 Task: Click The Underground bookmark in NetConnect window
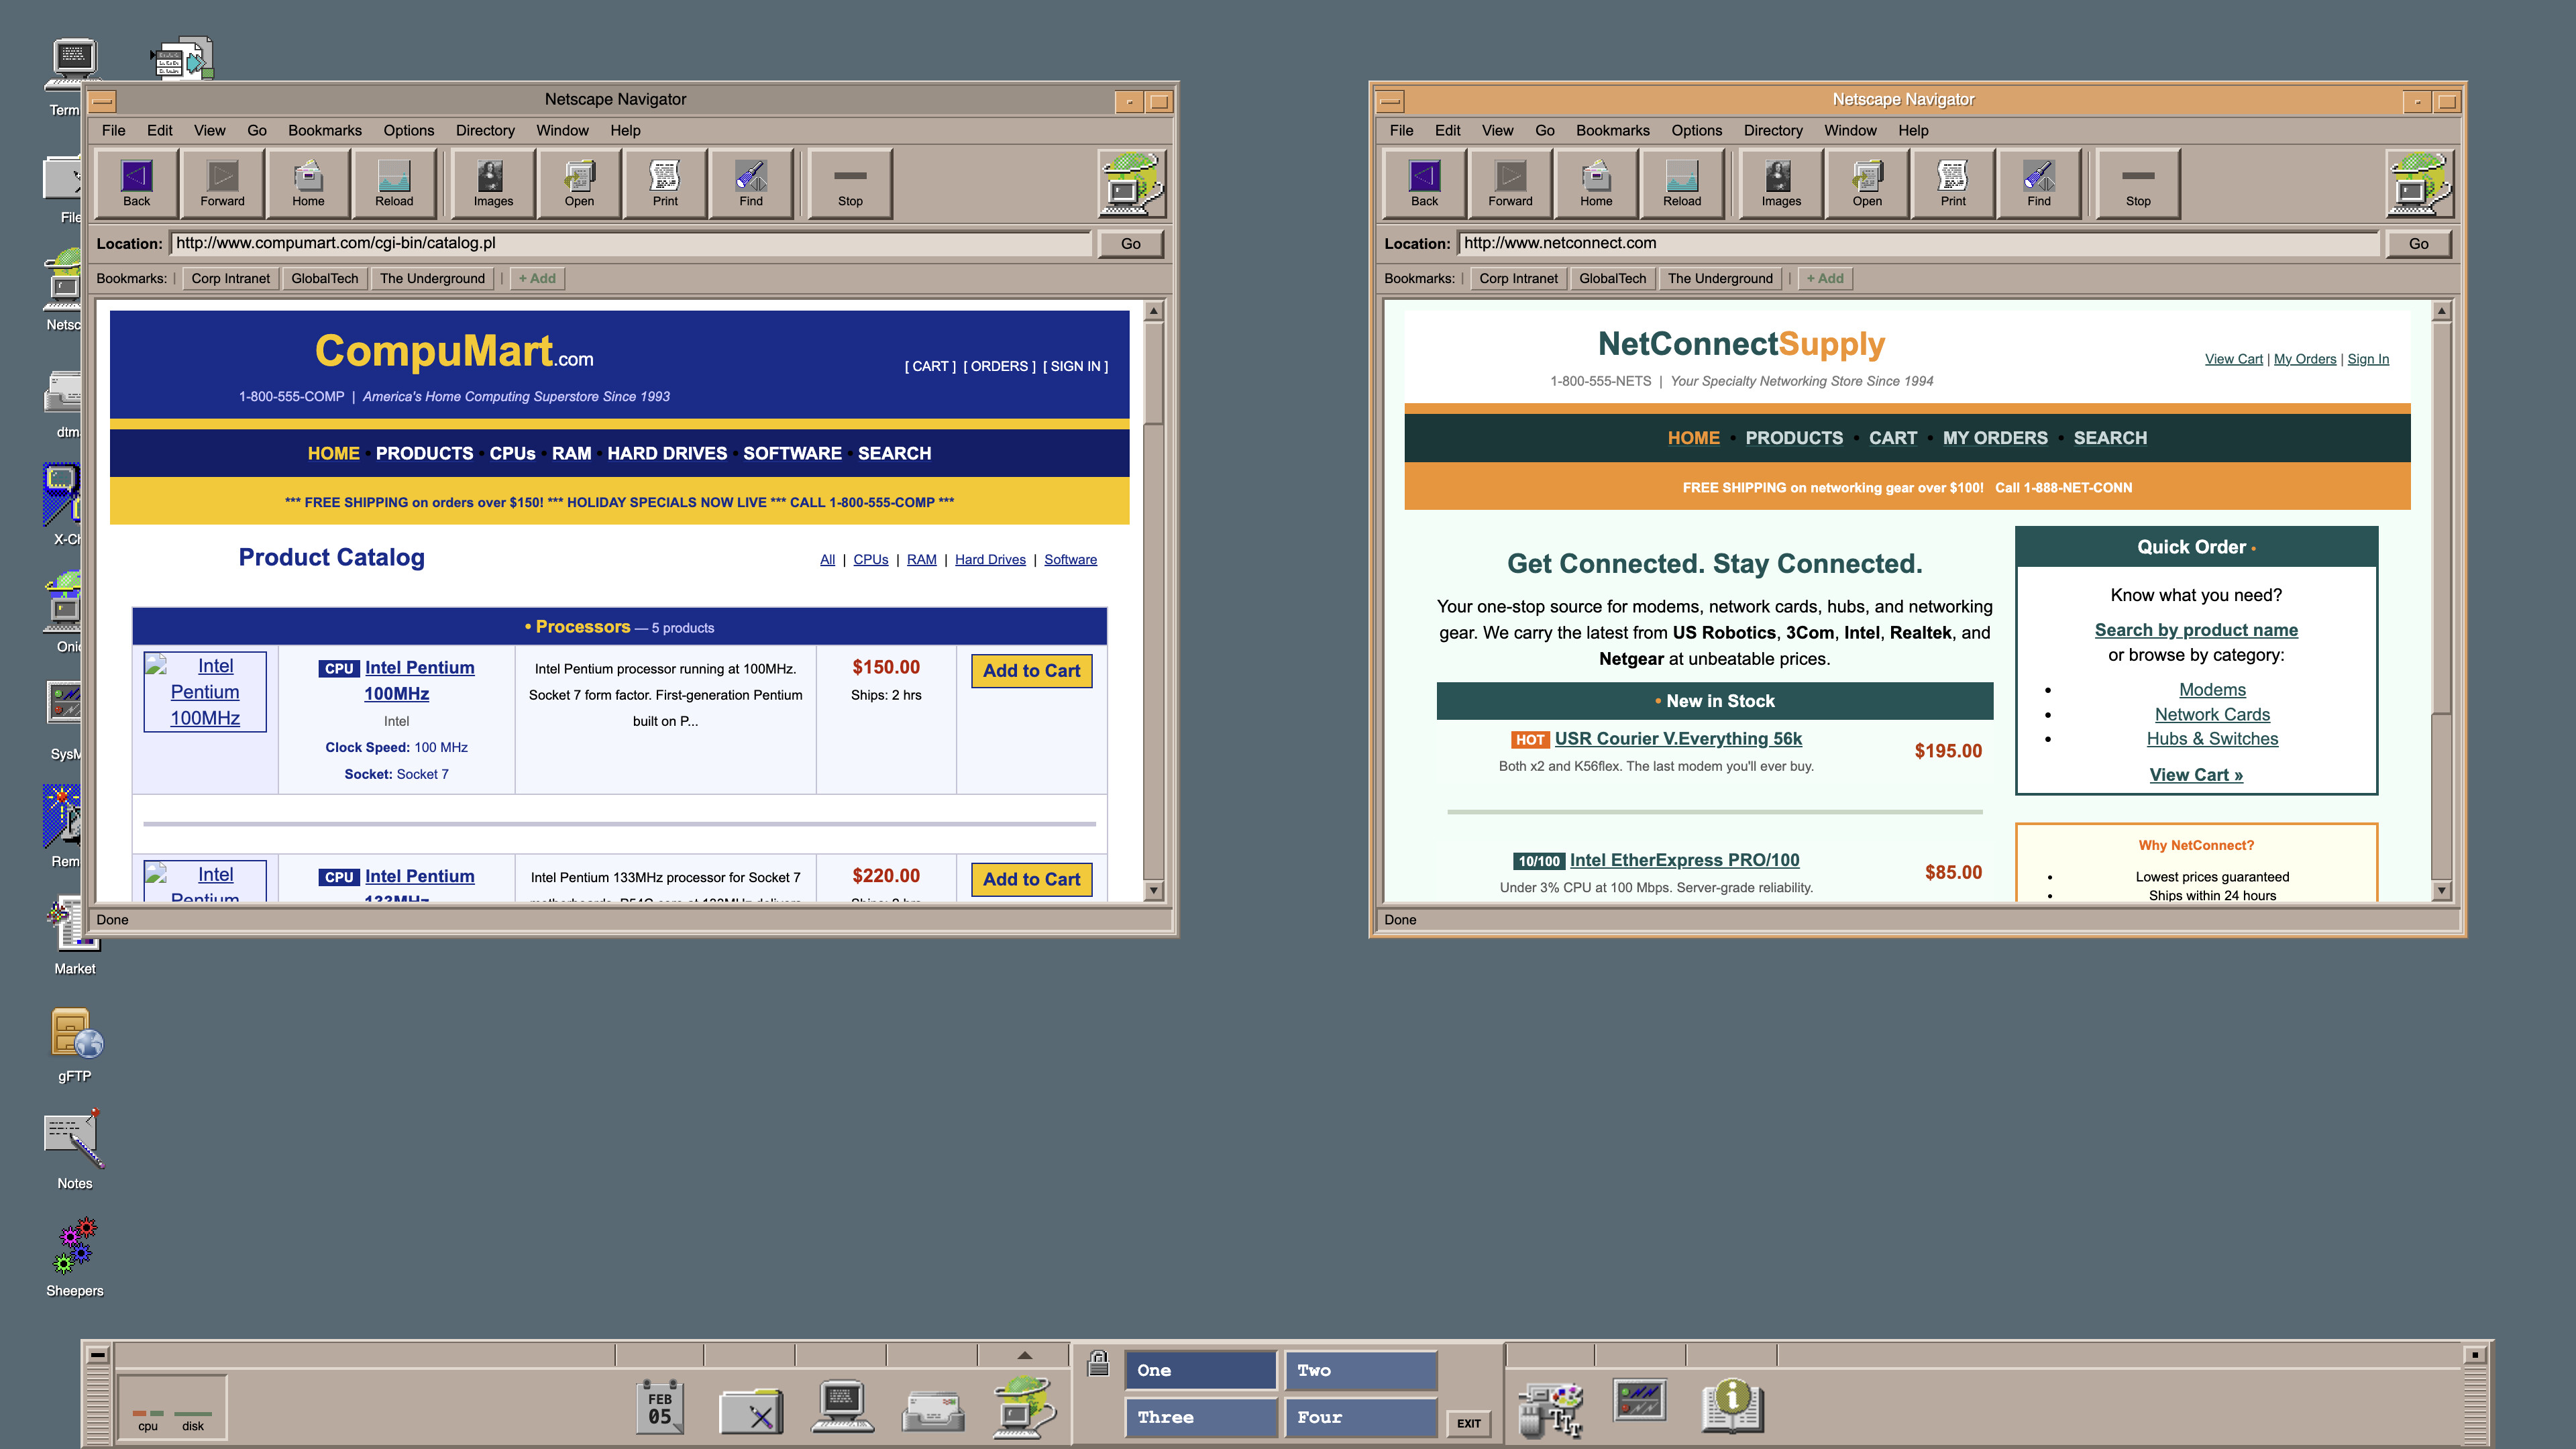pyautogui.click(x=1720, y=279)
